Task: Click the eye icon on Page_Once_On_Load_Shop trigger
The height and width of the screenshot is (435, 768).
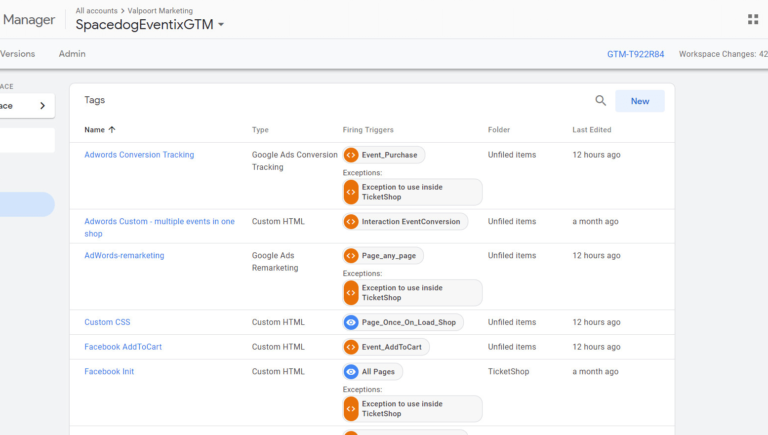Action: 351,322
